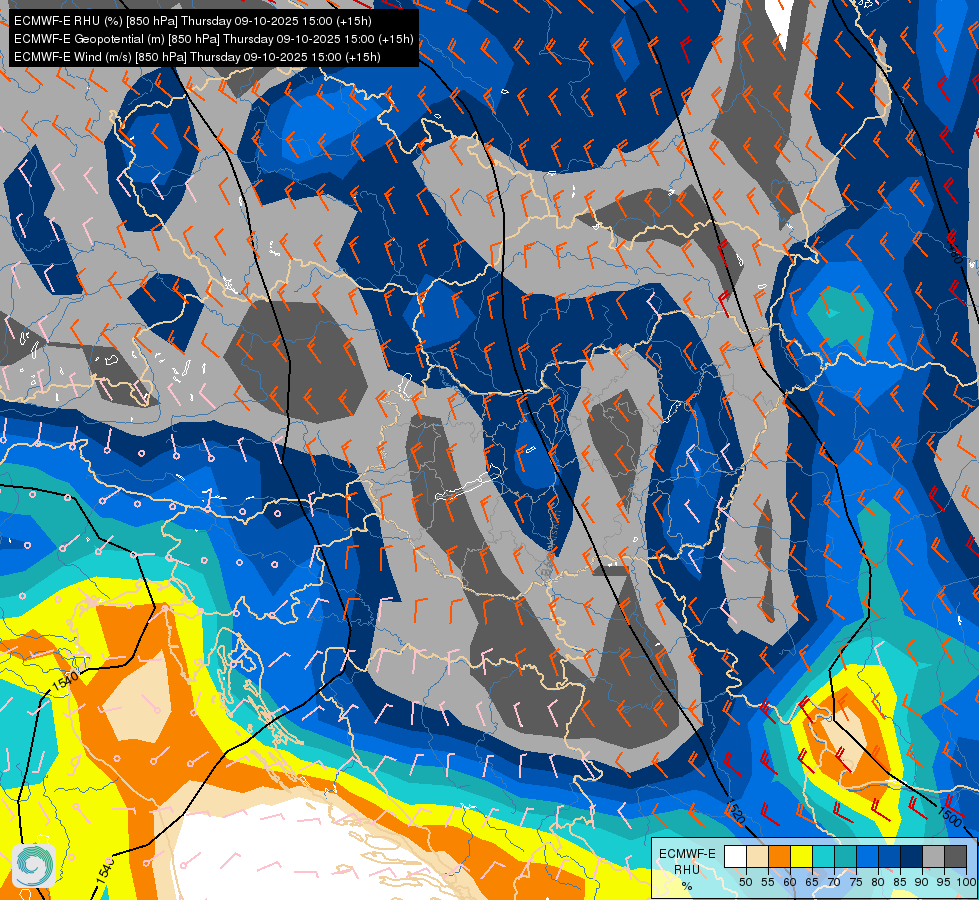Click the '%' unit label in the legend

click(687, 886)
